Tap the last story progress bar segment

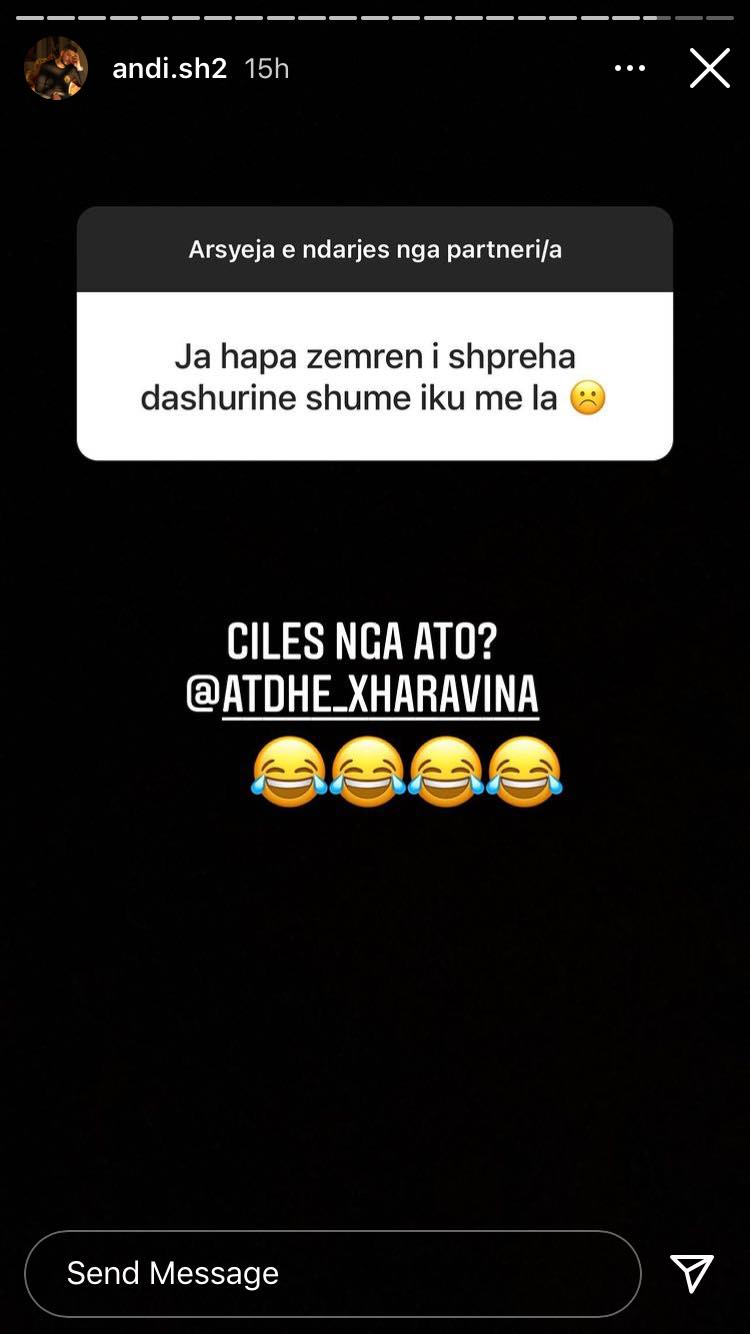720,18
